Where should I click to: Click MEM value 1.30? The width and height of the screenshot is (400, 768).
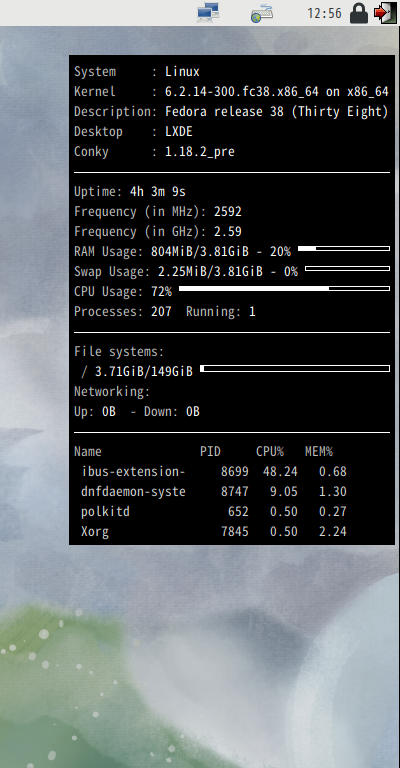[332, 492]
